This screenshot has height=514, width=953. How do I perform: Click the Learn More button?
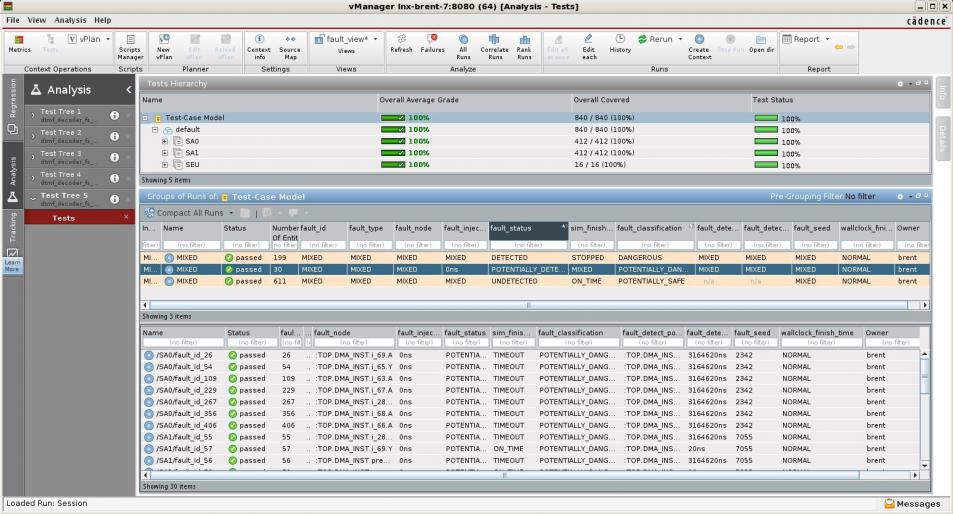click(13, 266)
